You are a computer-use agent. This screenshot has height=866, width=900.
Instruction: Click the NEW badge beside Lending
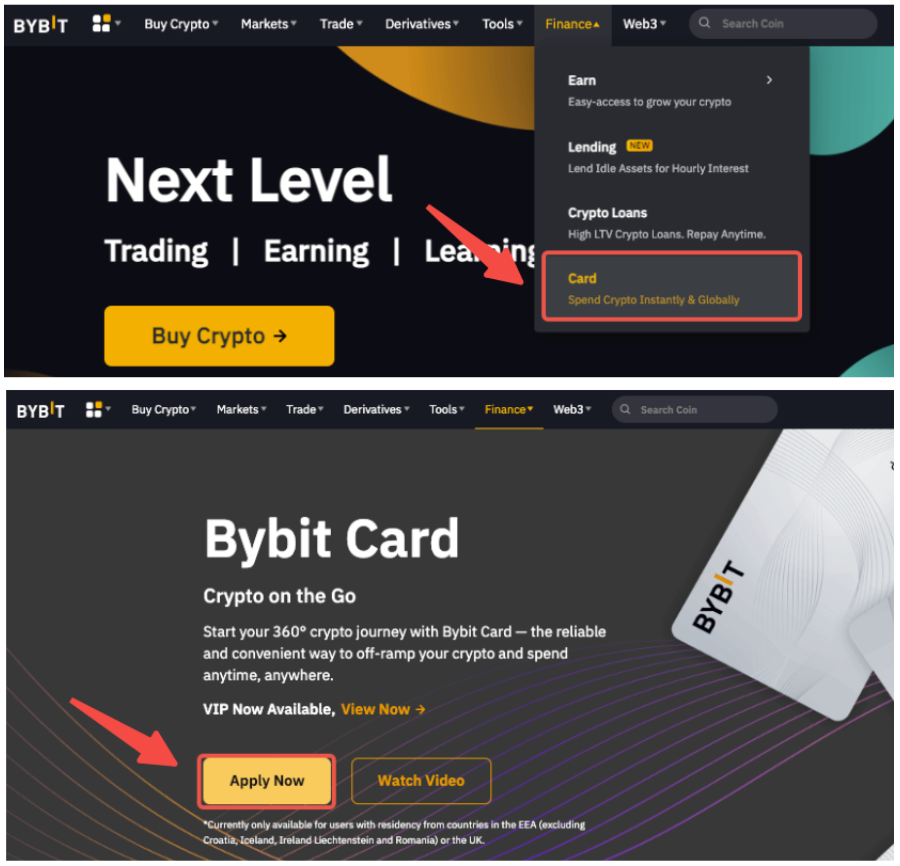click(639, 146)
